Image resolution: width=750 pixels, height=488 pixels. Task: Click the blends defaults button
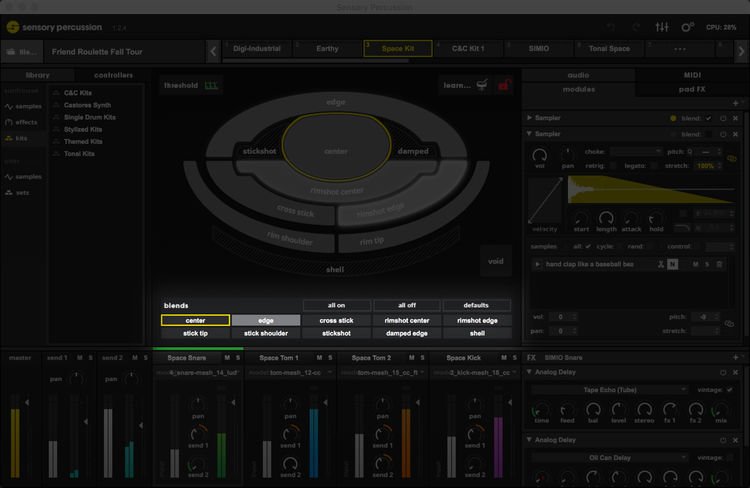(x=476, y=305)
